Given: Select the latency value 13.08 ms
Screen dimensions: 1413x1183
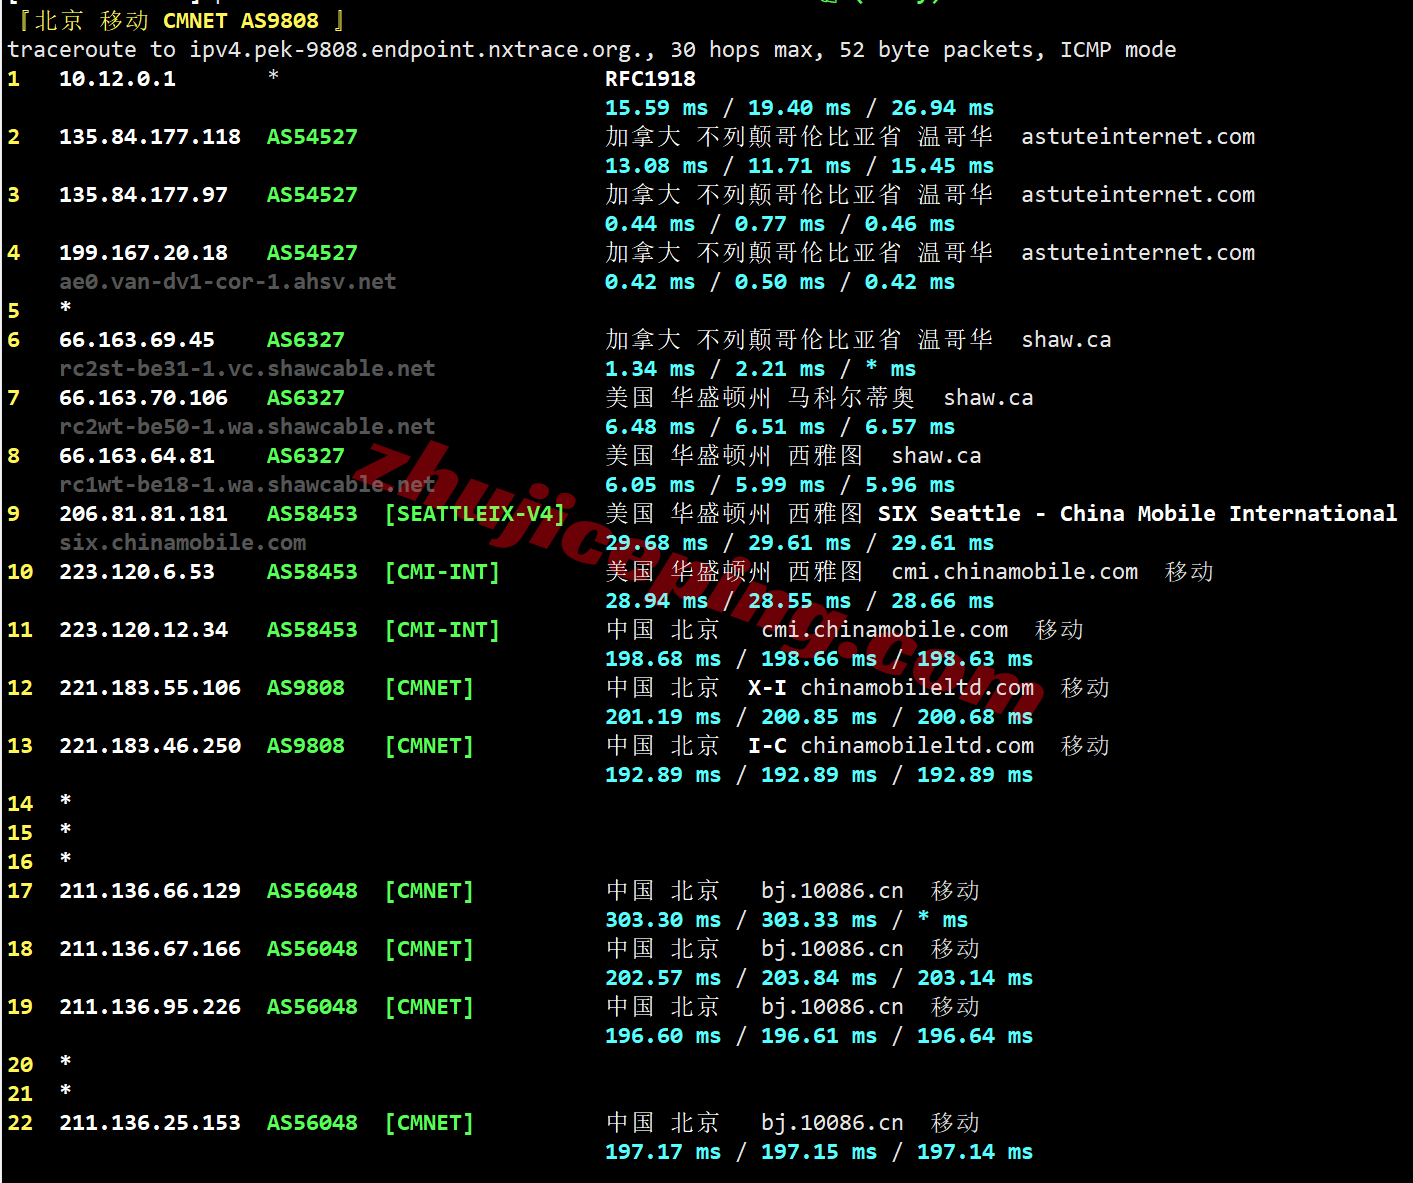Looking at the screenshot, I should [656, 166].
